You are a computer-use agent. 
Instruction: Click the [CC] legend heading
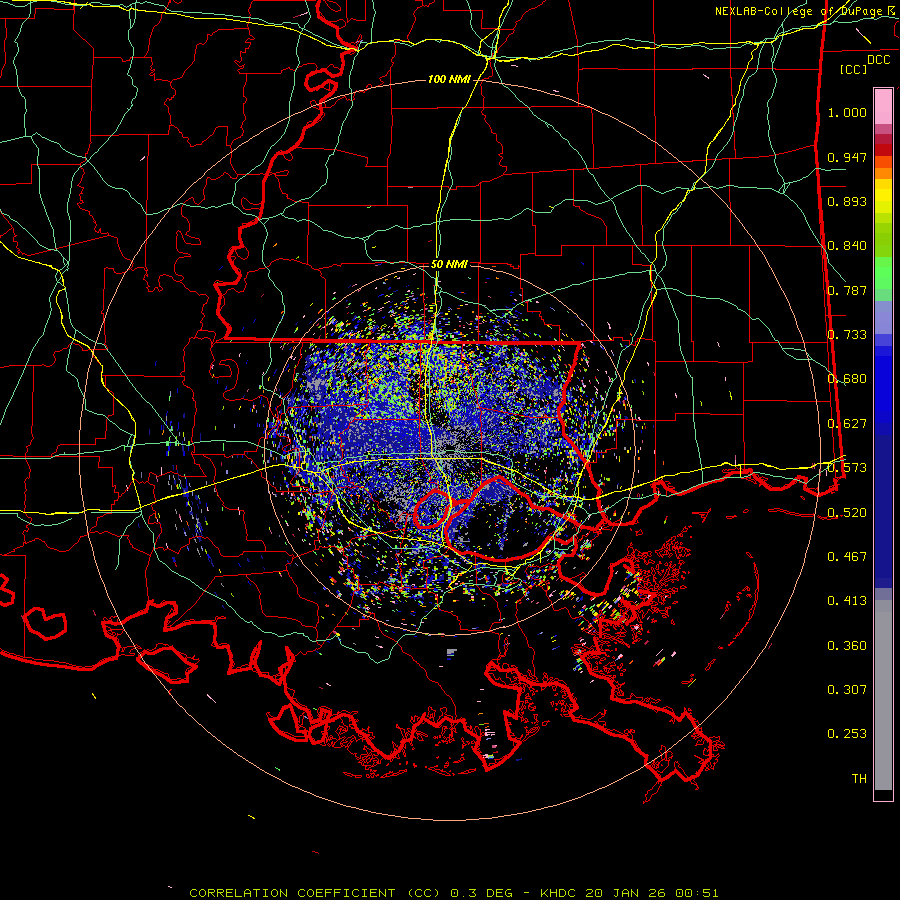coord(854,69)
